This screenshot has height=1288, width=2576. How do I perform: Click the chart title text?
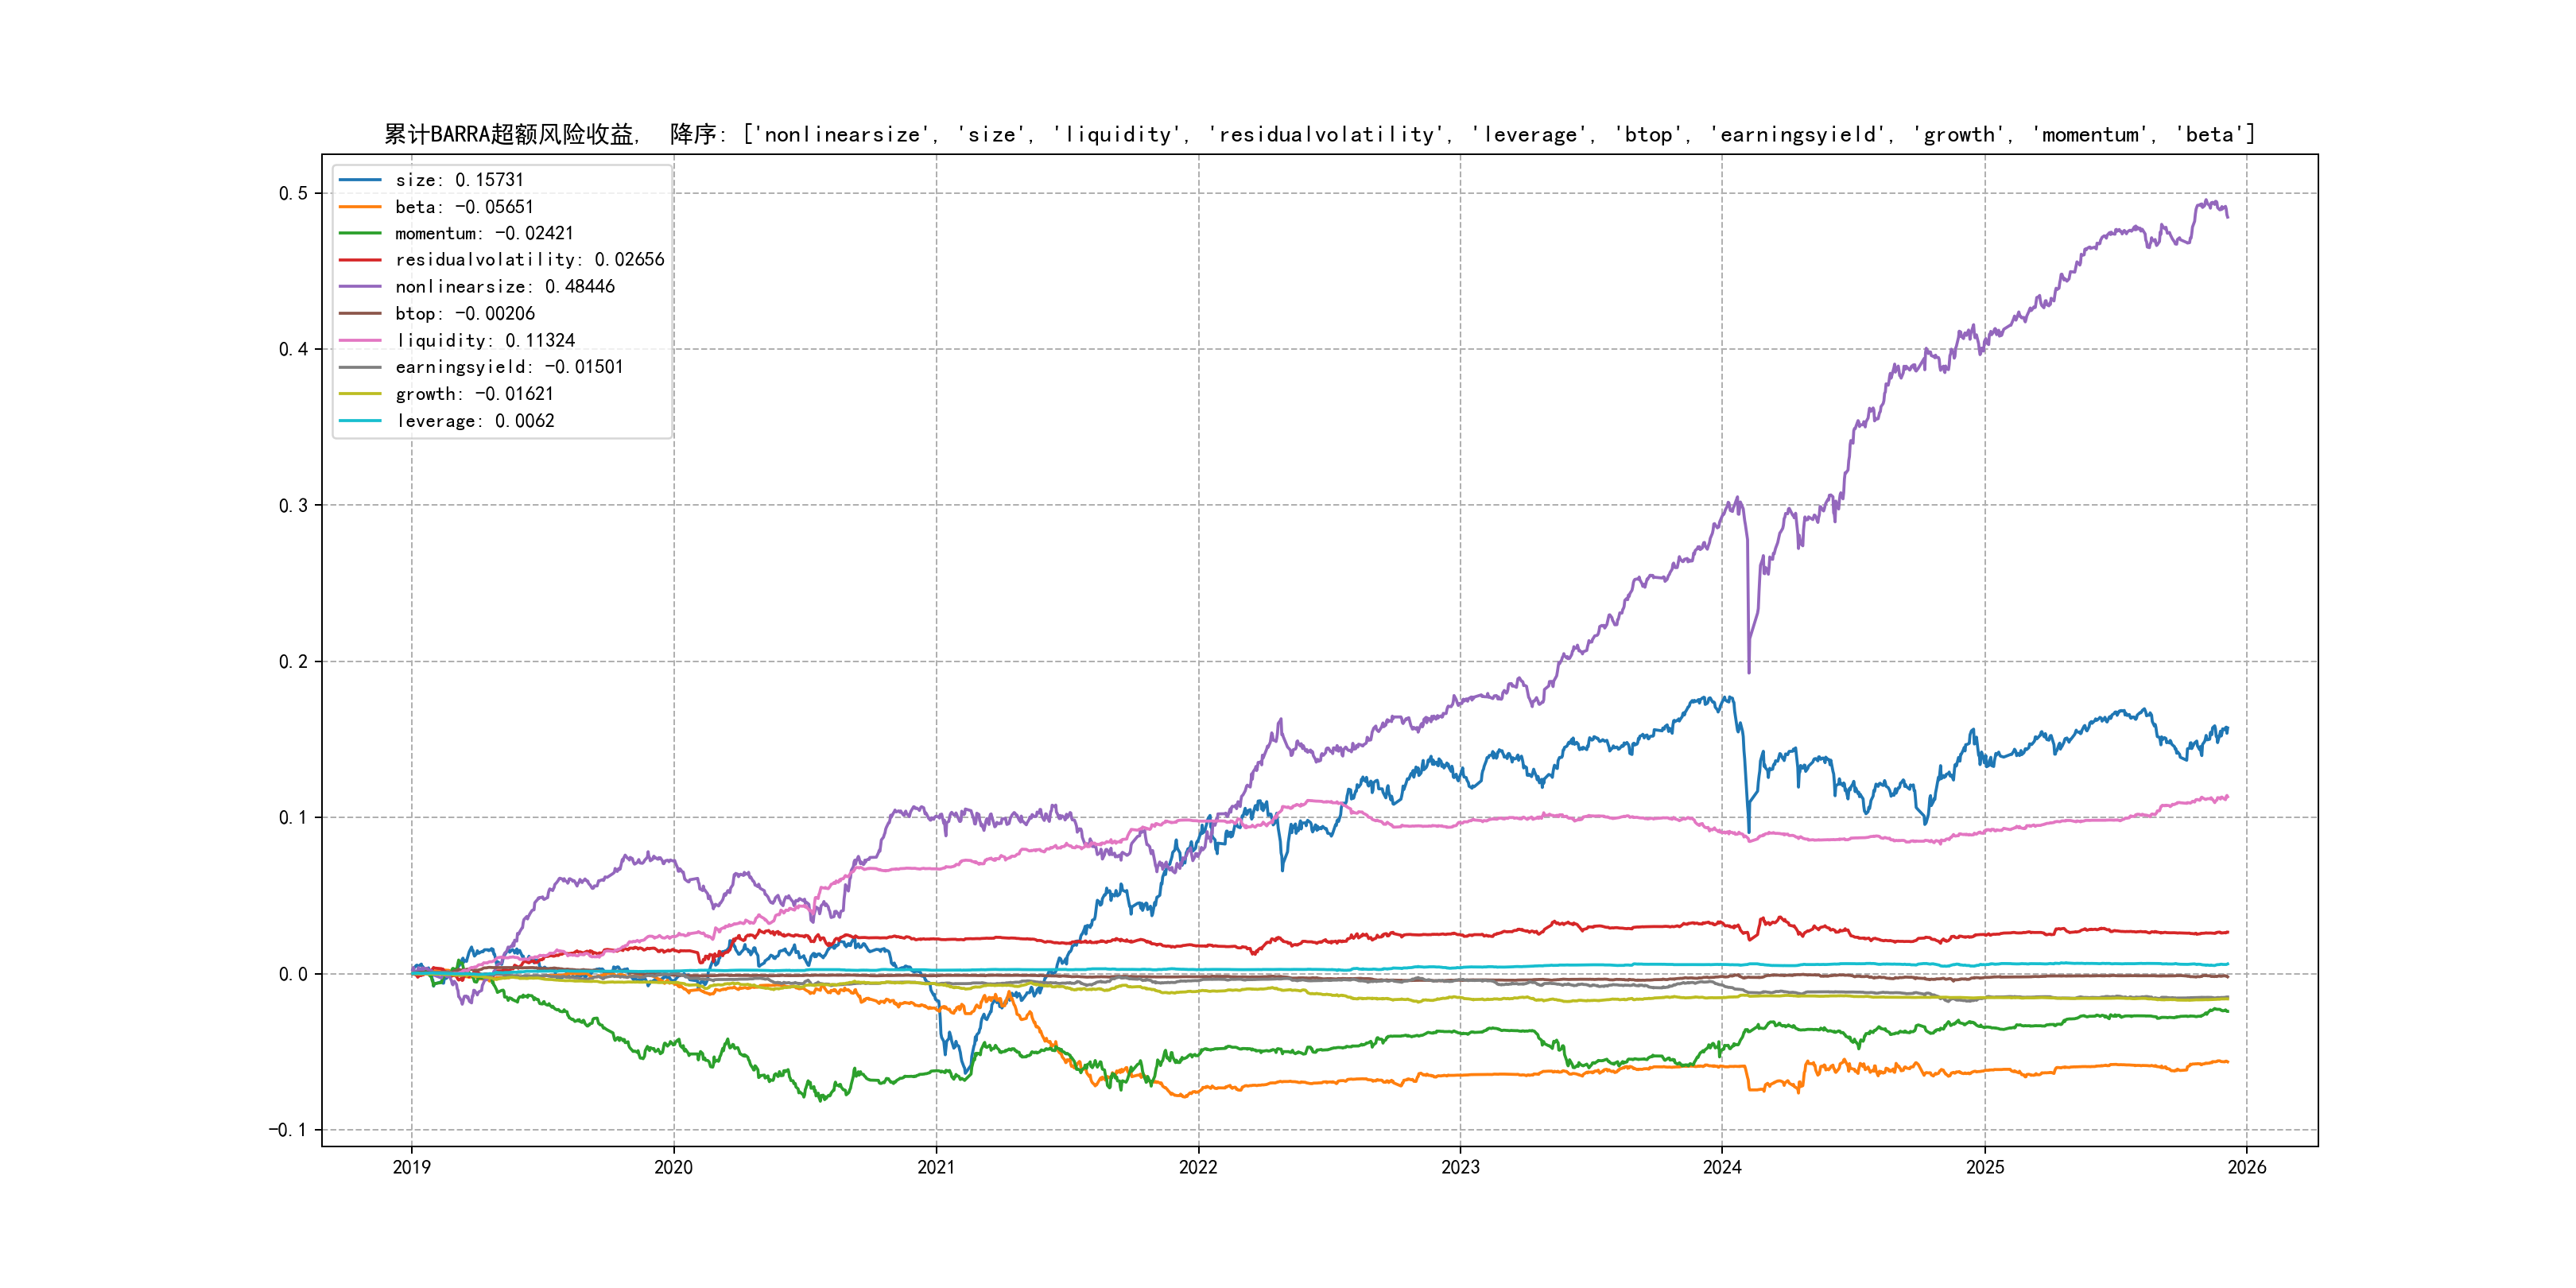pyautogui.click(x=1319, y=134)
